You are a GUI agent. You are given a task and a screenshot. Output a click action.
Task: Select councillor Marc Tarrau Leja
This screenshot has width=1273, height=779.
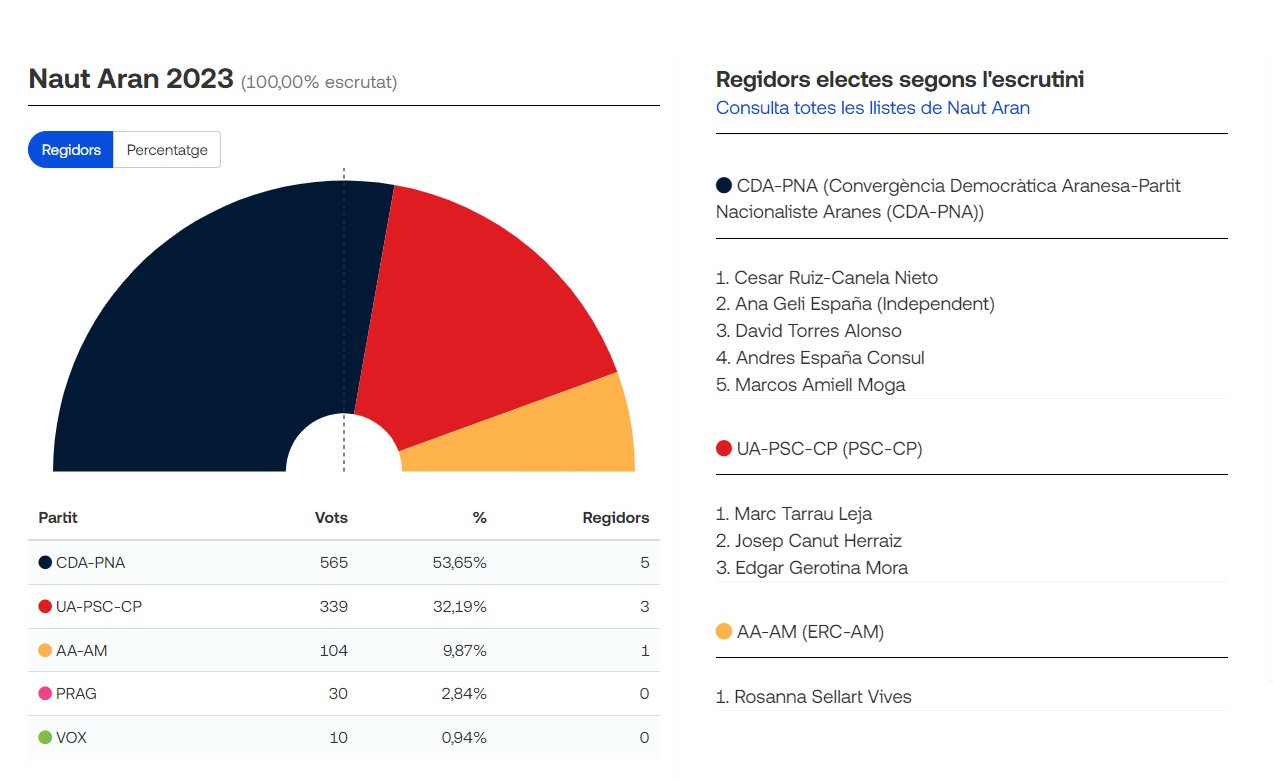[803, 514]
